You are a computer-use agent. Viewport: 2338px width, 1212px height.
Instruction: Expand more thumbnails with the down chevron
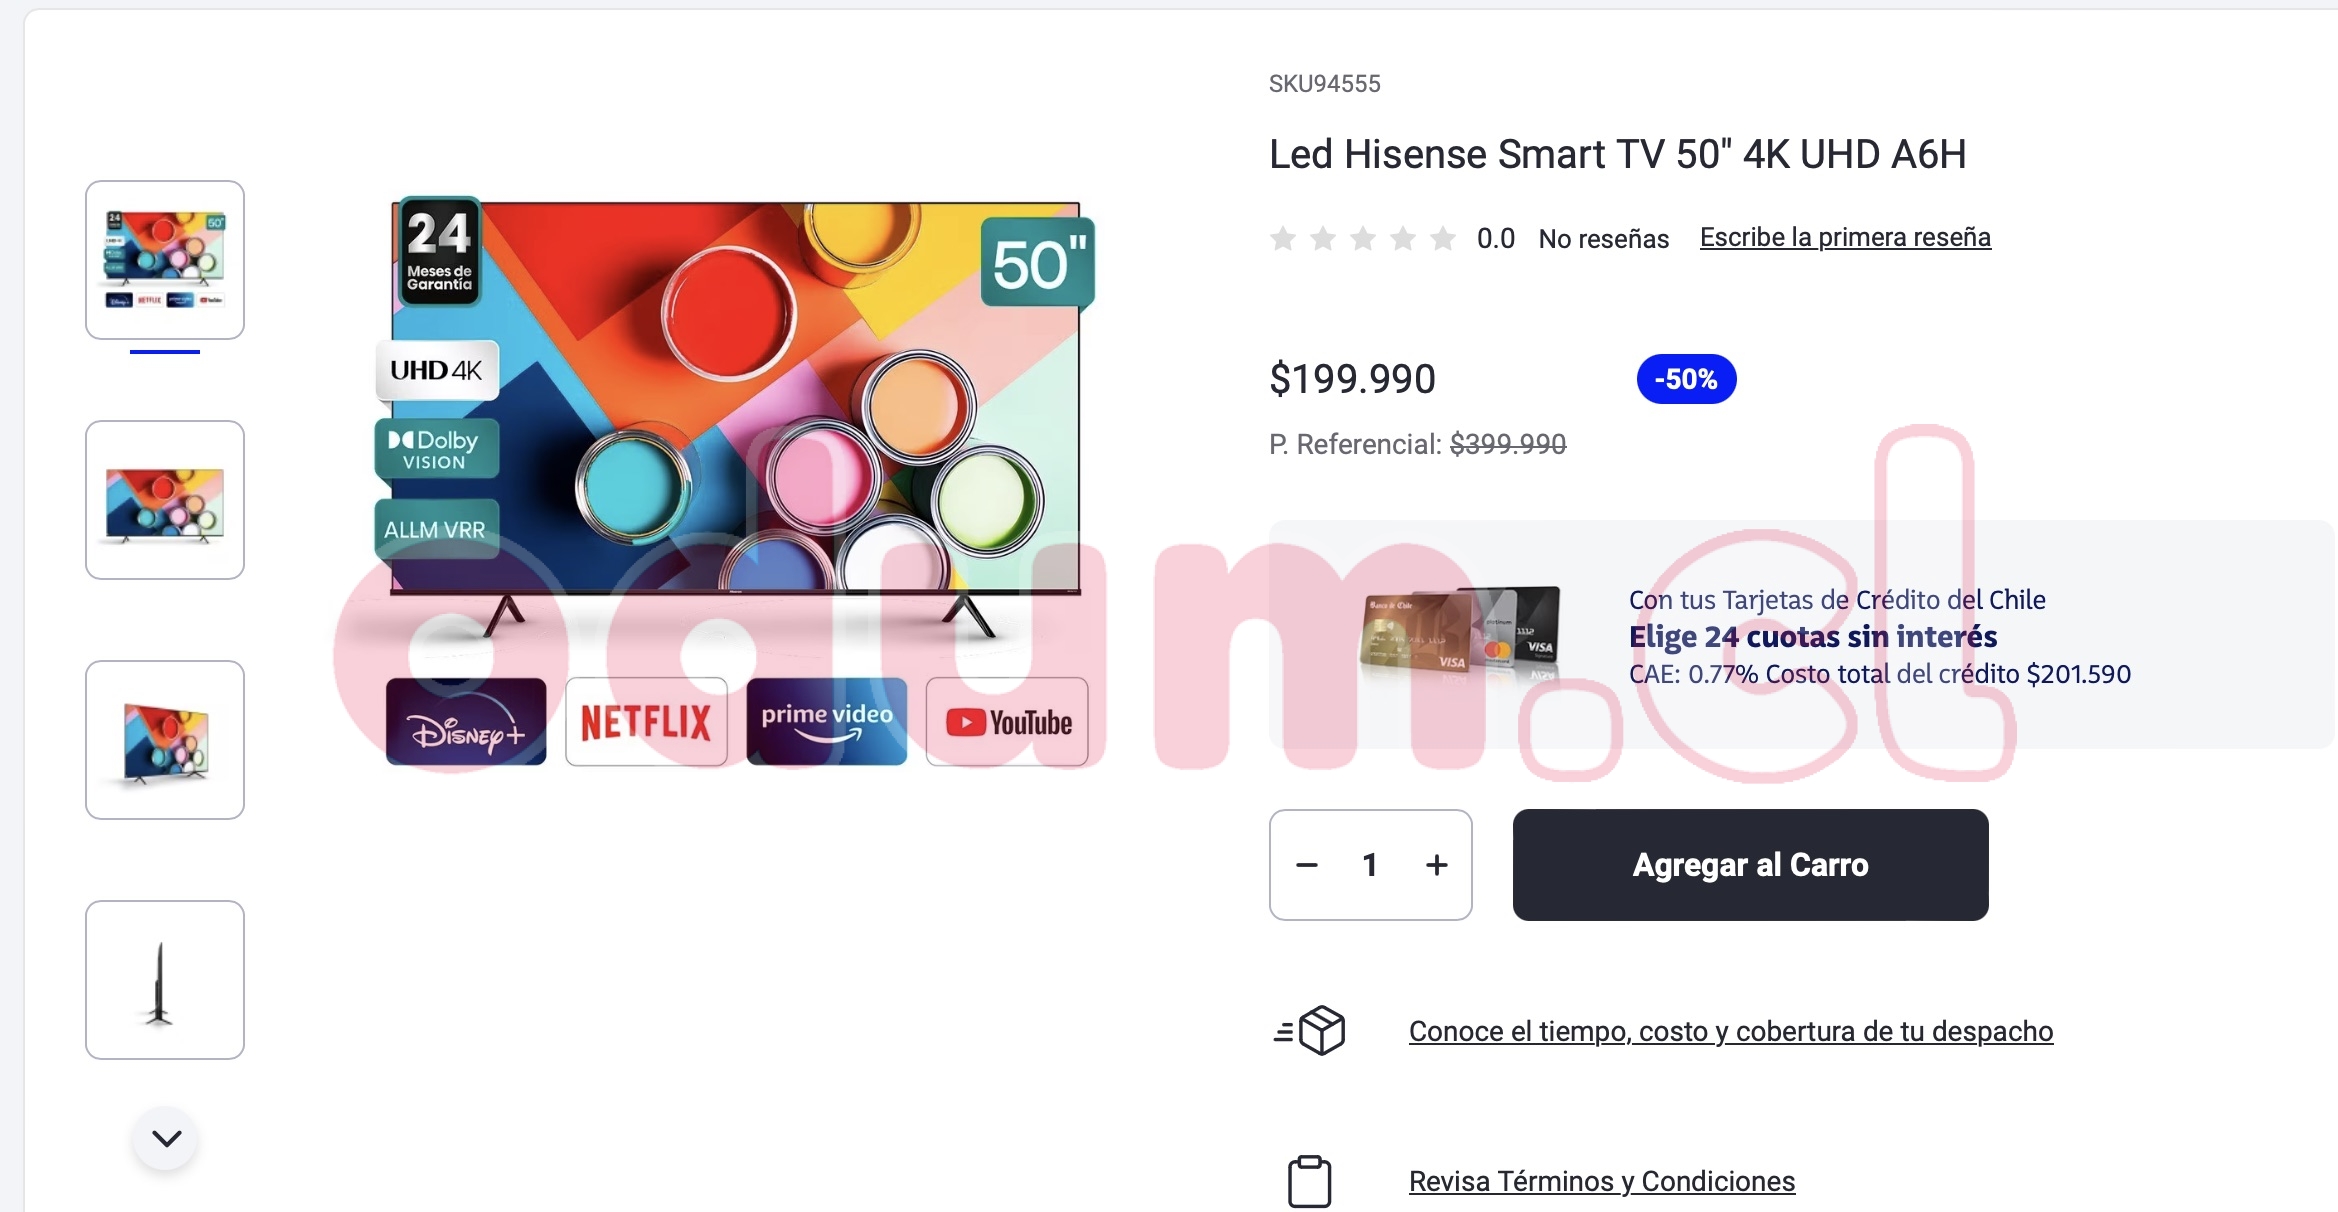[x=166, y=1138]
